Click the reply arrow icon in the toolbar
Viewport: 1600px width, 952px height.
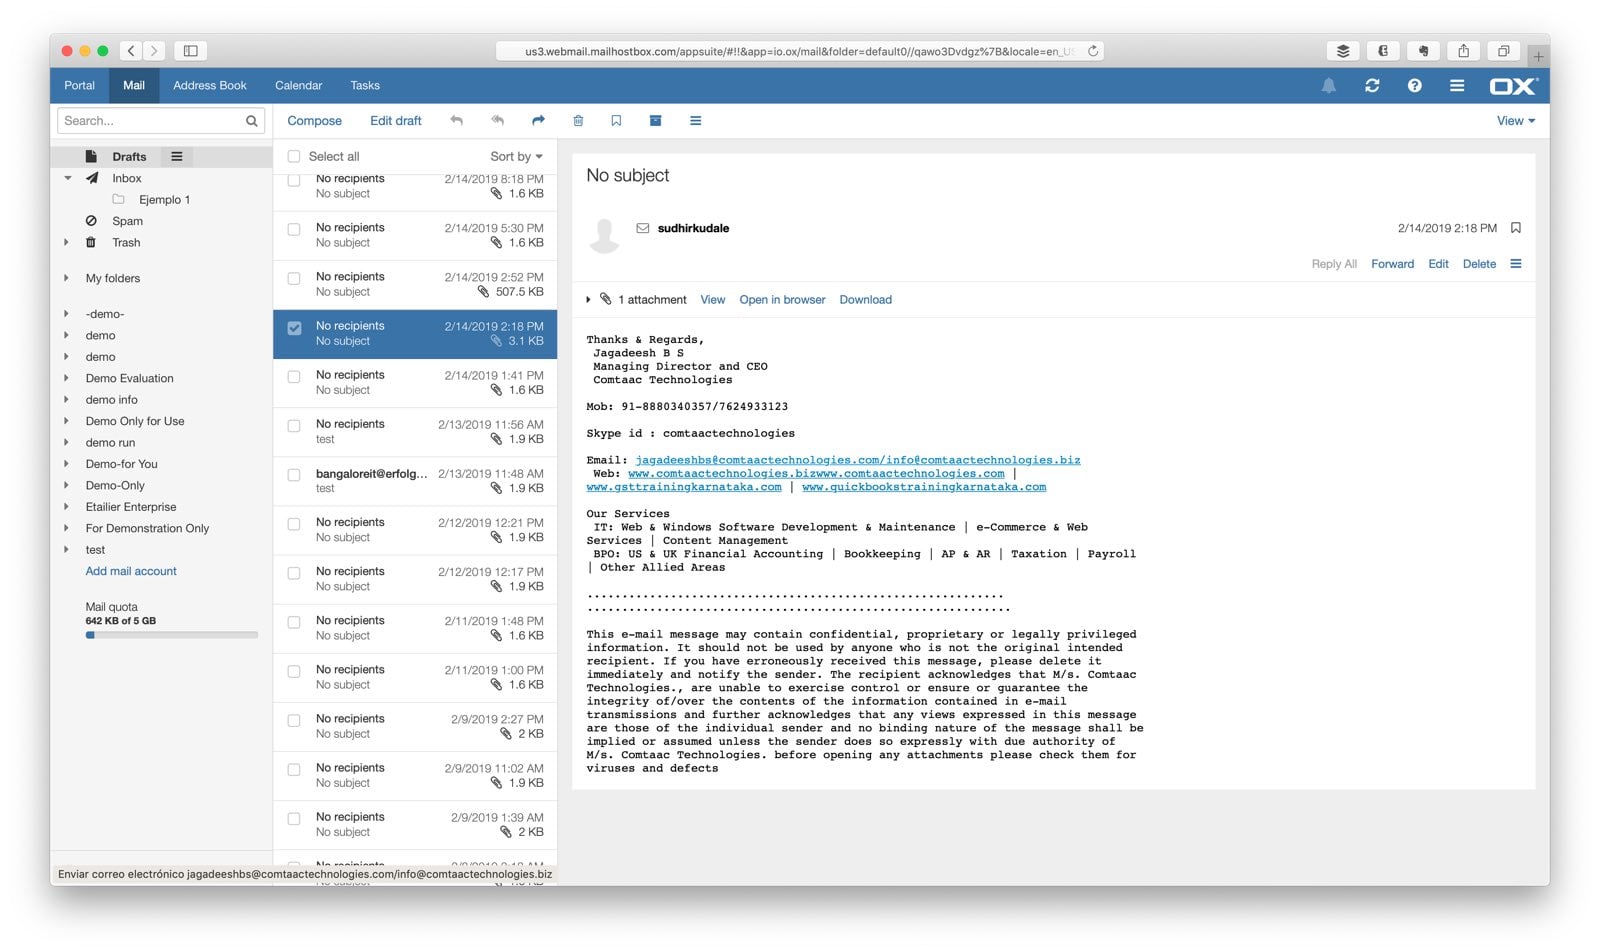[457, 121]
